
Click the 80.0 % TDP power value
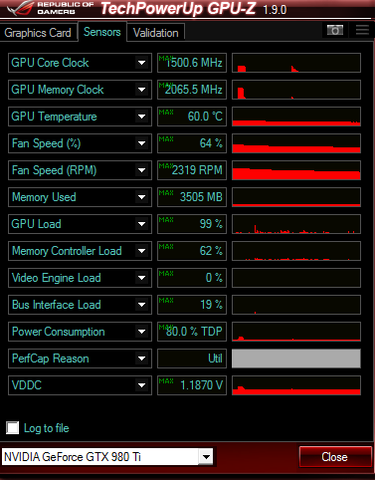pyautogui.click(x=192, y=331)
